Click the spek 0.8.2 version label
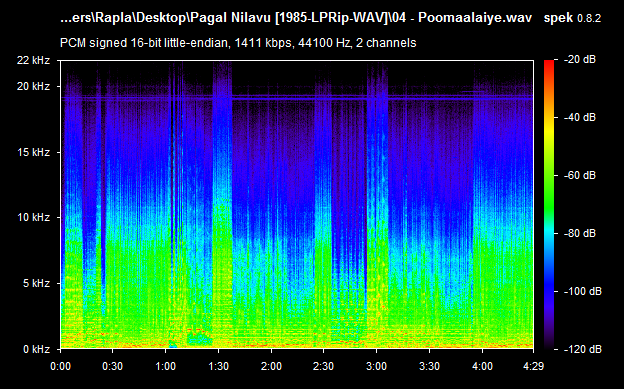 (x=572, y=18)
